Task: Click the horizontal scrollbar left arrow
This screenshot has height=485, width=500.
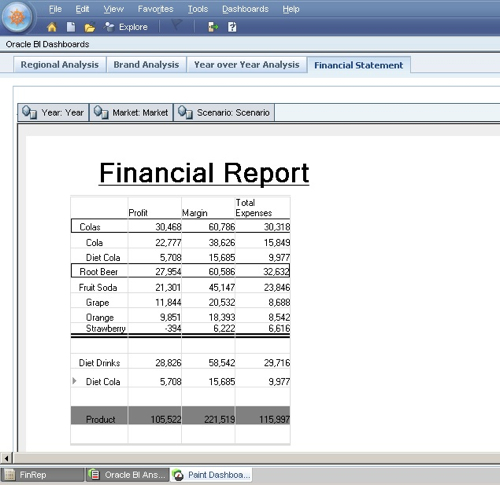Action: [6, 458]
